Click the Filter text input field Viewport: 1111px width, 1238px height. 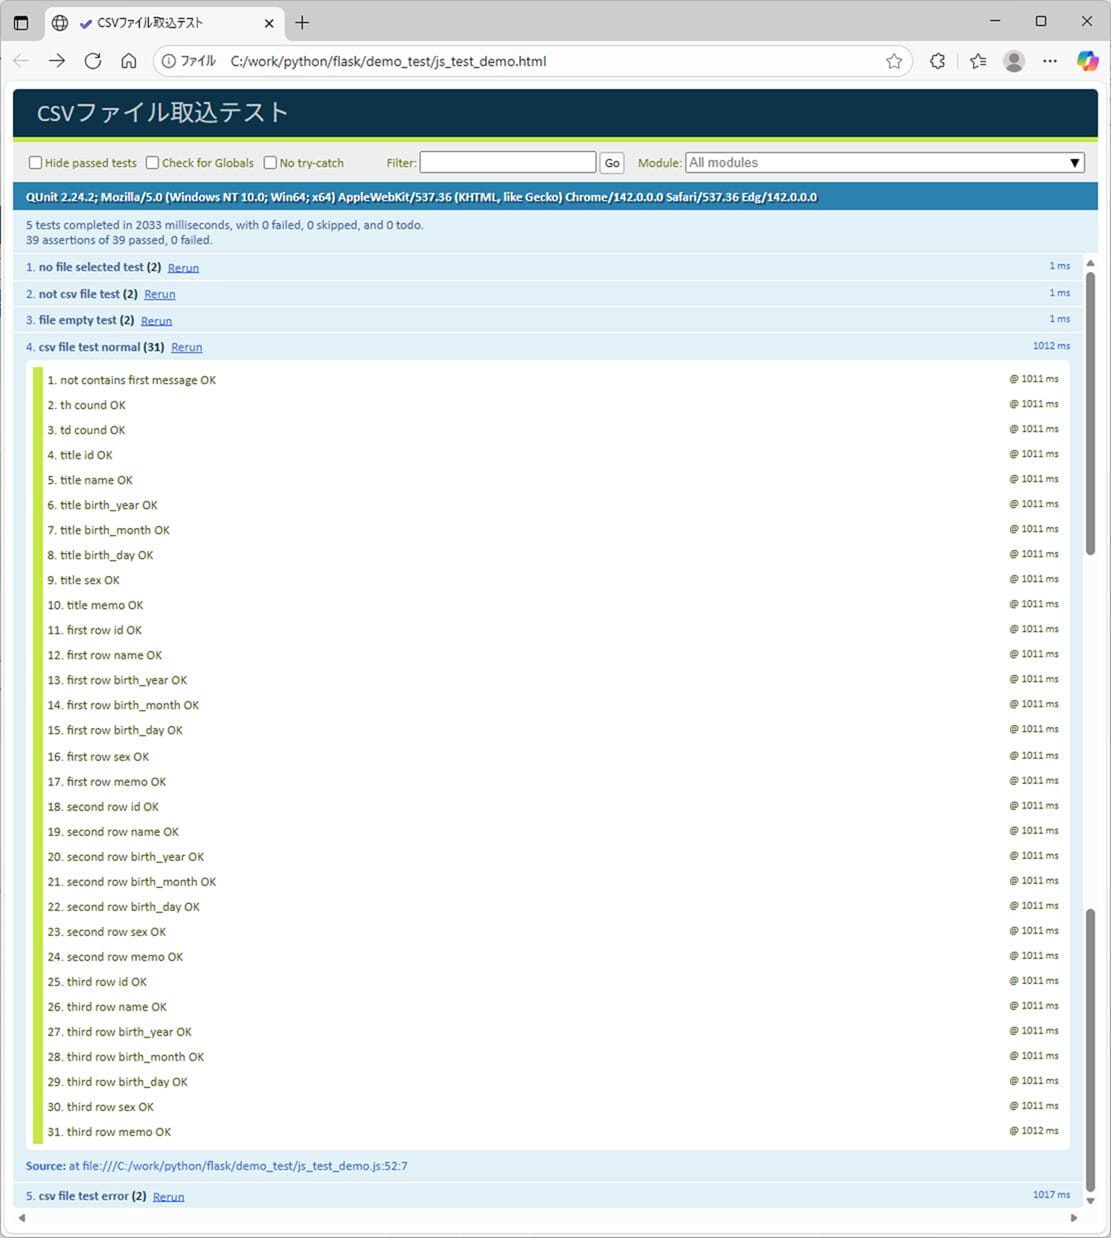pos(507,163)
